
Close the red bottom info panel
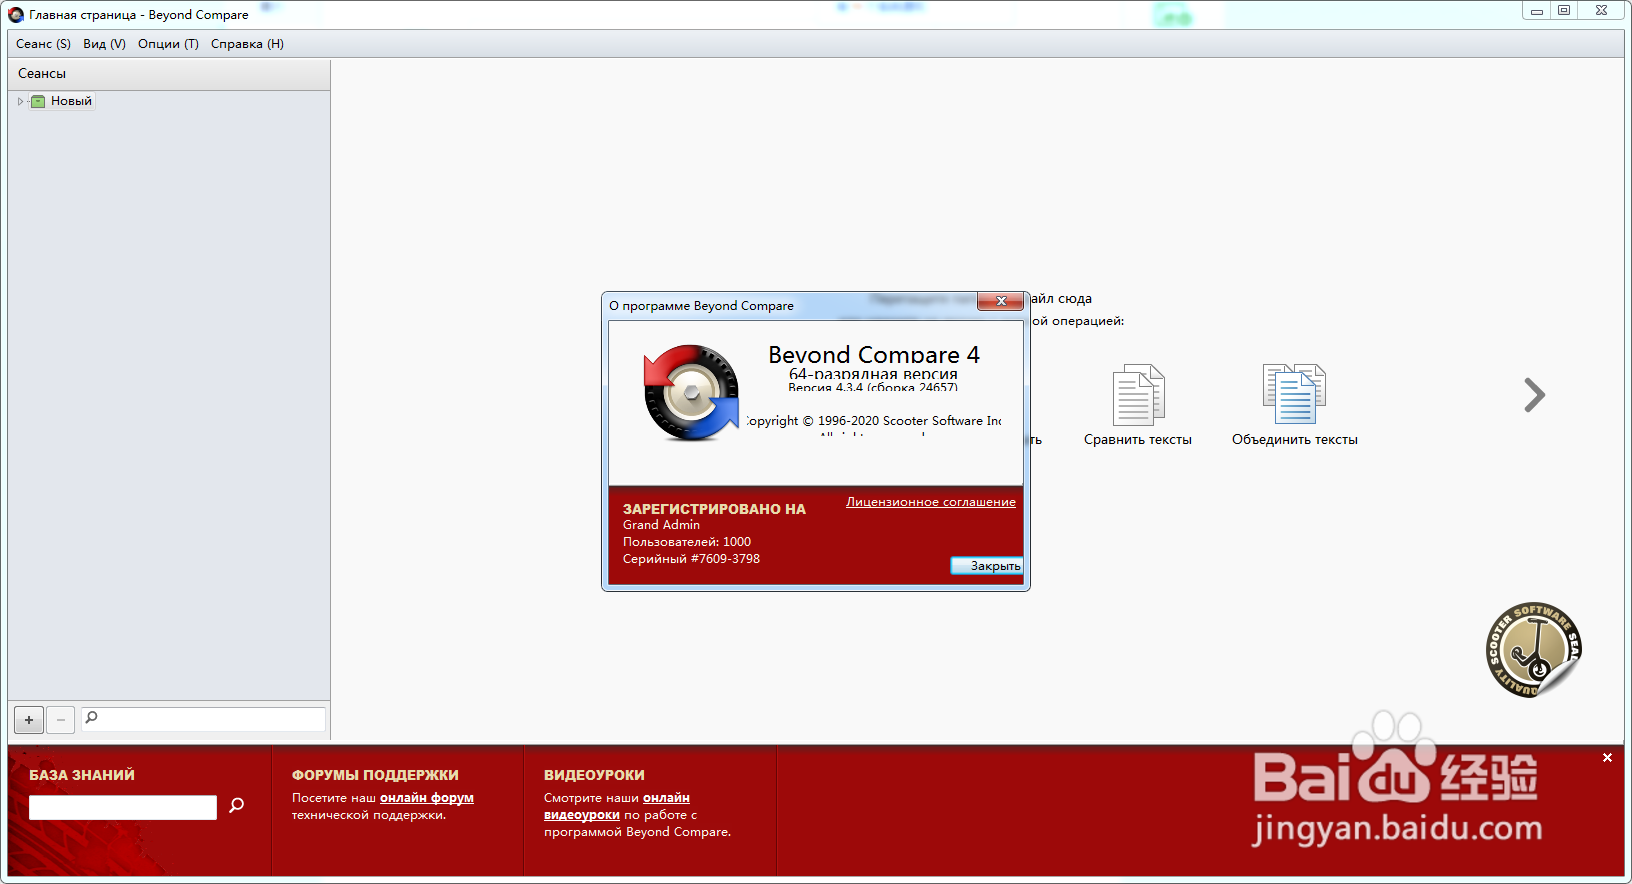[1607, 758]
